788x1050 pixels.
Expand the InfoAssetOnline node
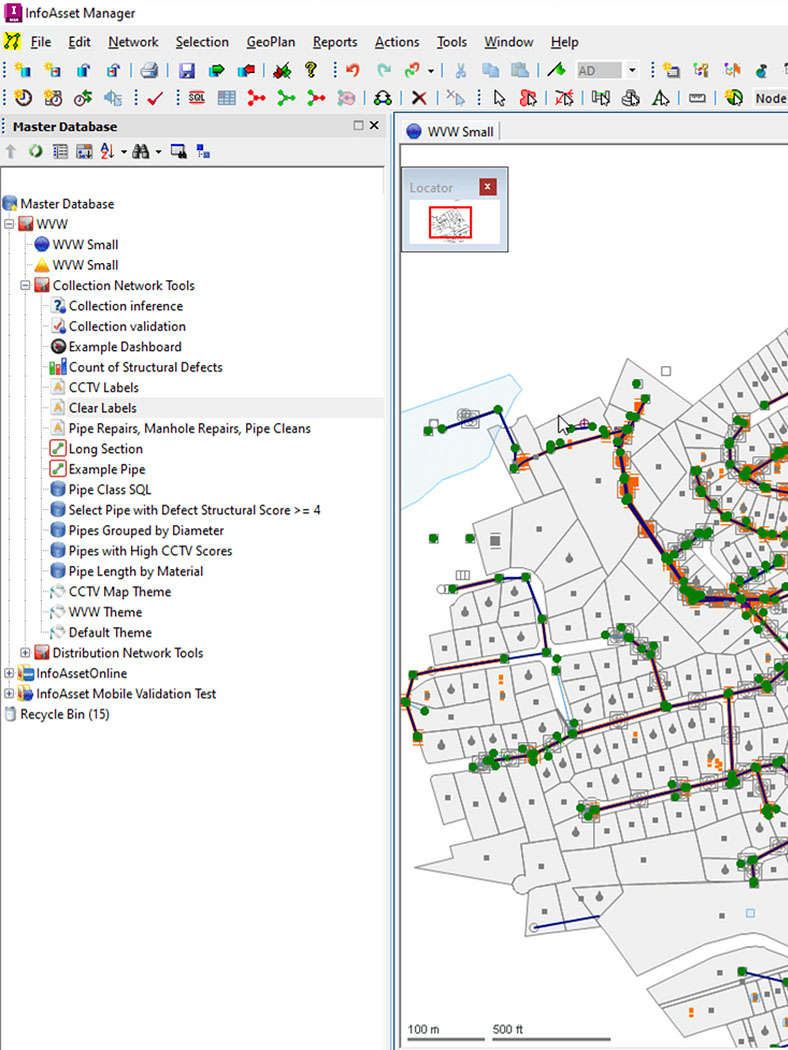click(10, 673)
